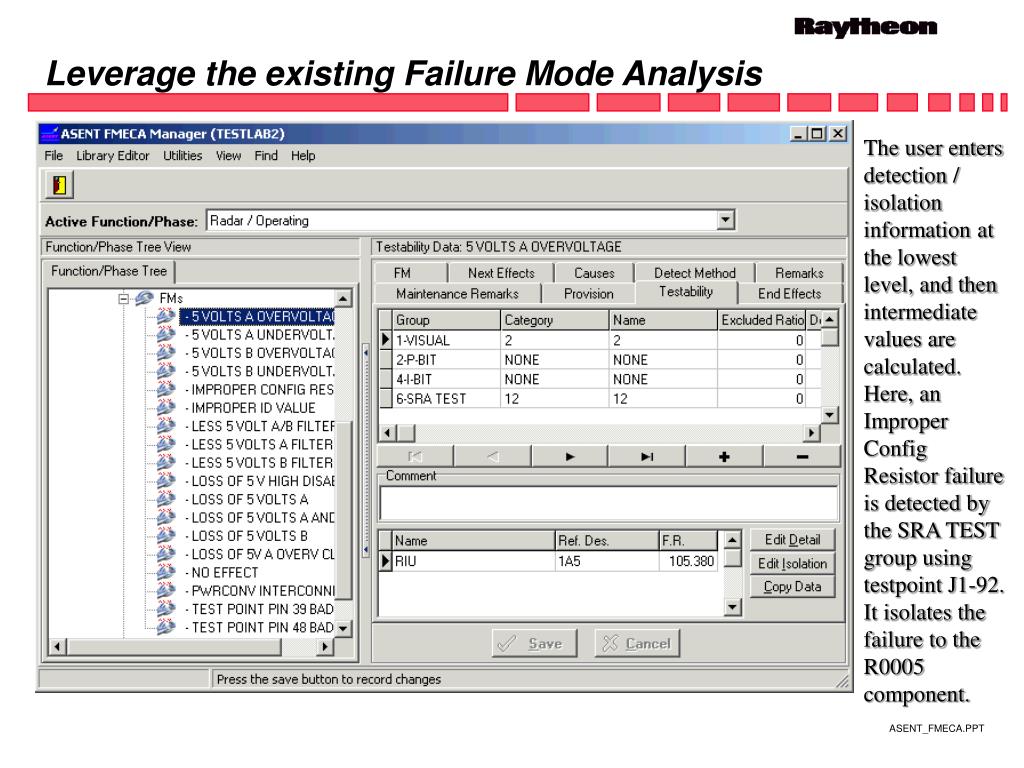
Task: Click the Edit Isolation button
Action: click(792, 563)
